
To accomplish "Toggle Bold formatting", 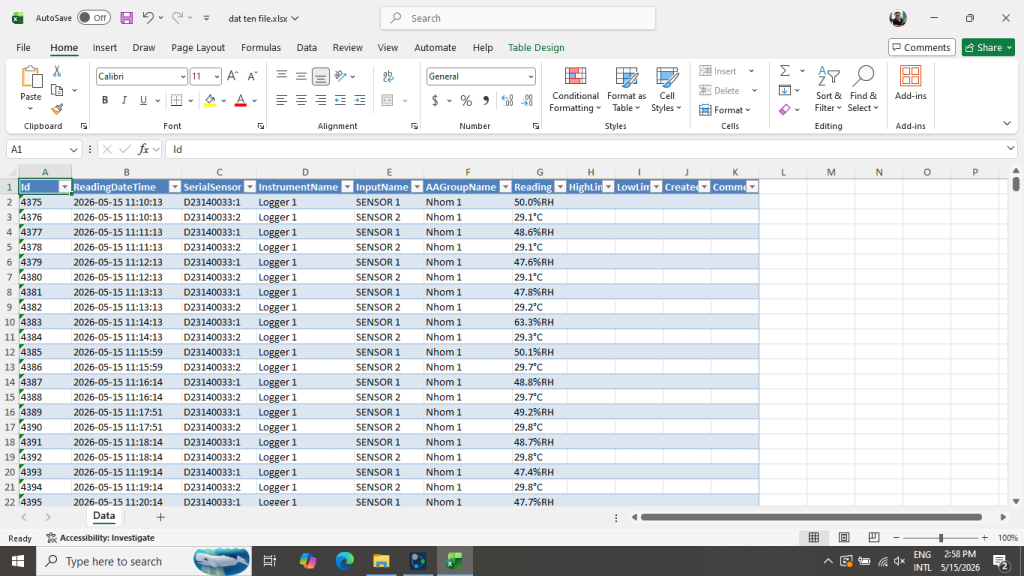I will click(x=104, y=101).
